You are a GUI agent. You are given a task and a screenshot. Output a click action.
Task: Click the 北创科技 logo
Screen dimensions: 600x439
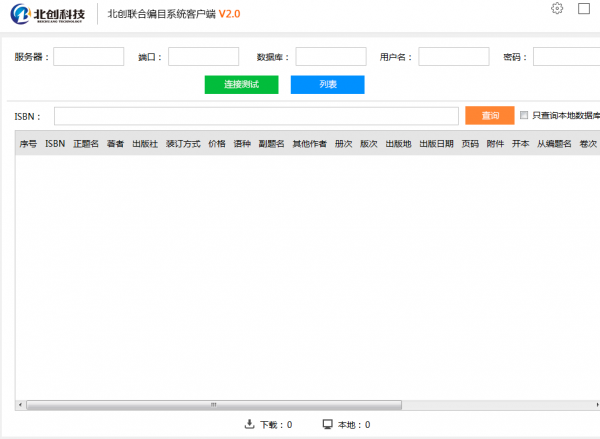pyautogui.click(x=47, y=14)
